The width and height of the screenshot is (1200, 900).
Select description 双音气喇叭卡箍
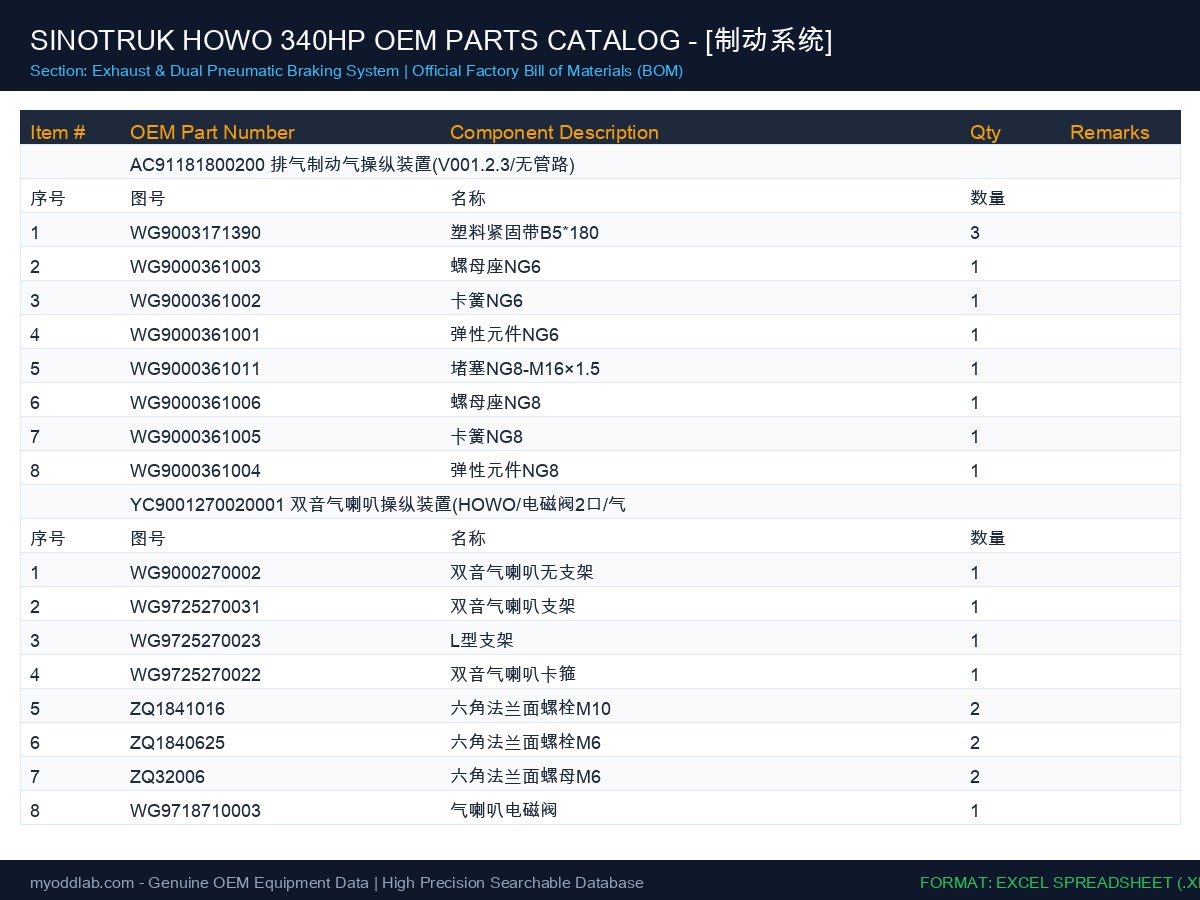513,675
